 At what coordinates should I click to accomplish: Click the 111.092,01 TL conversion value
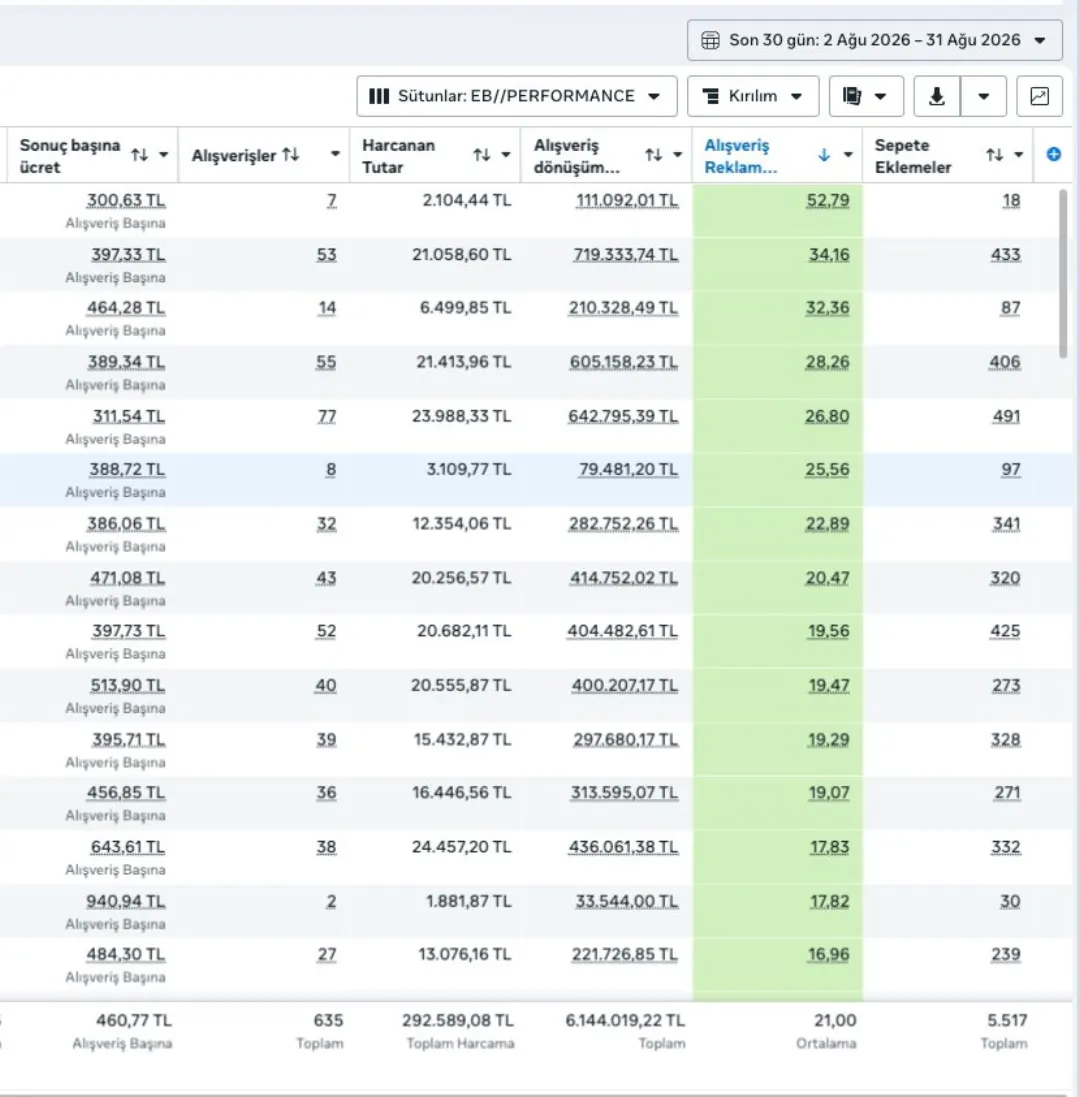click(x=627, y=201)
